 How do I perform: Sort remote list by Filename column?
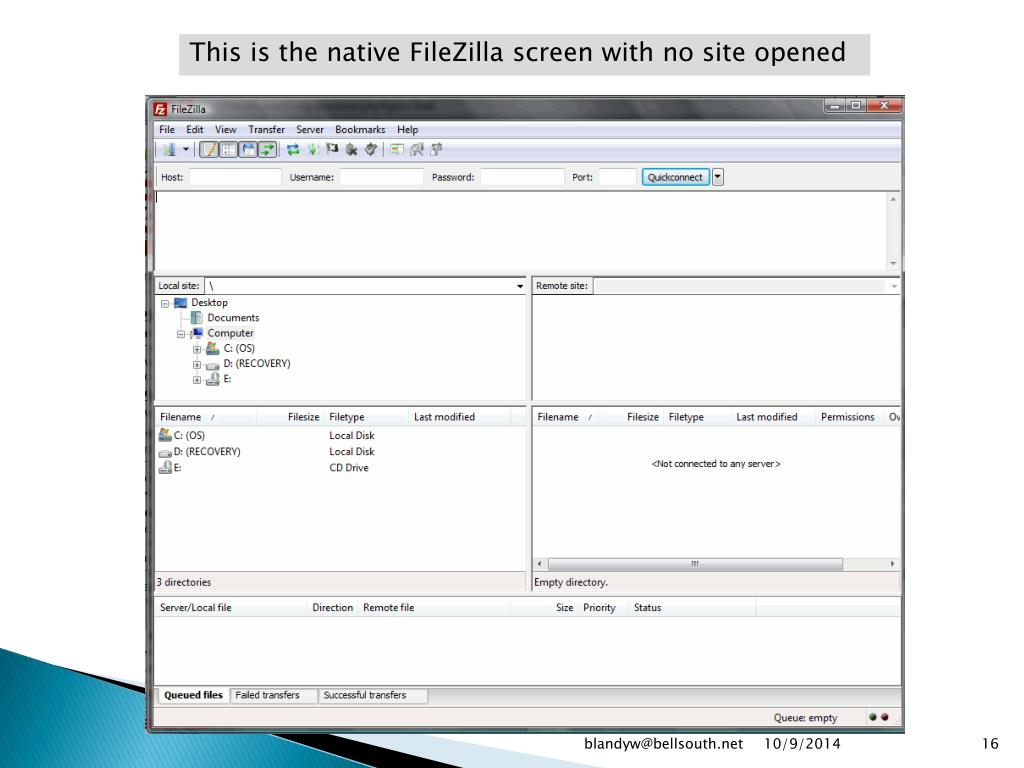[x=566, y=417]
